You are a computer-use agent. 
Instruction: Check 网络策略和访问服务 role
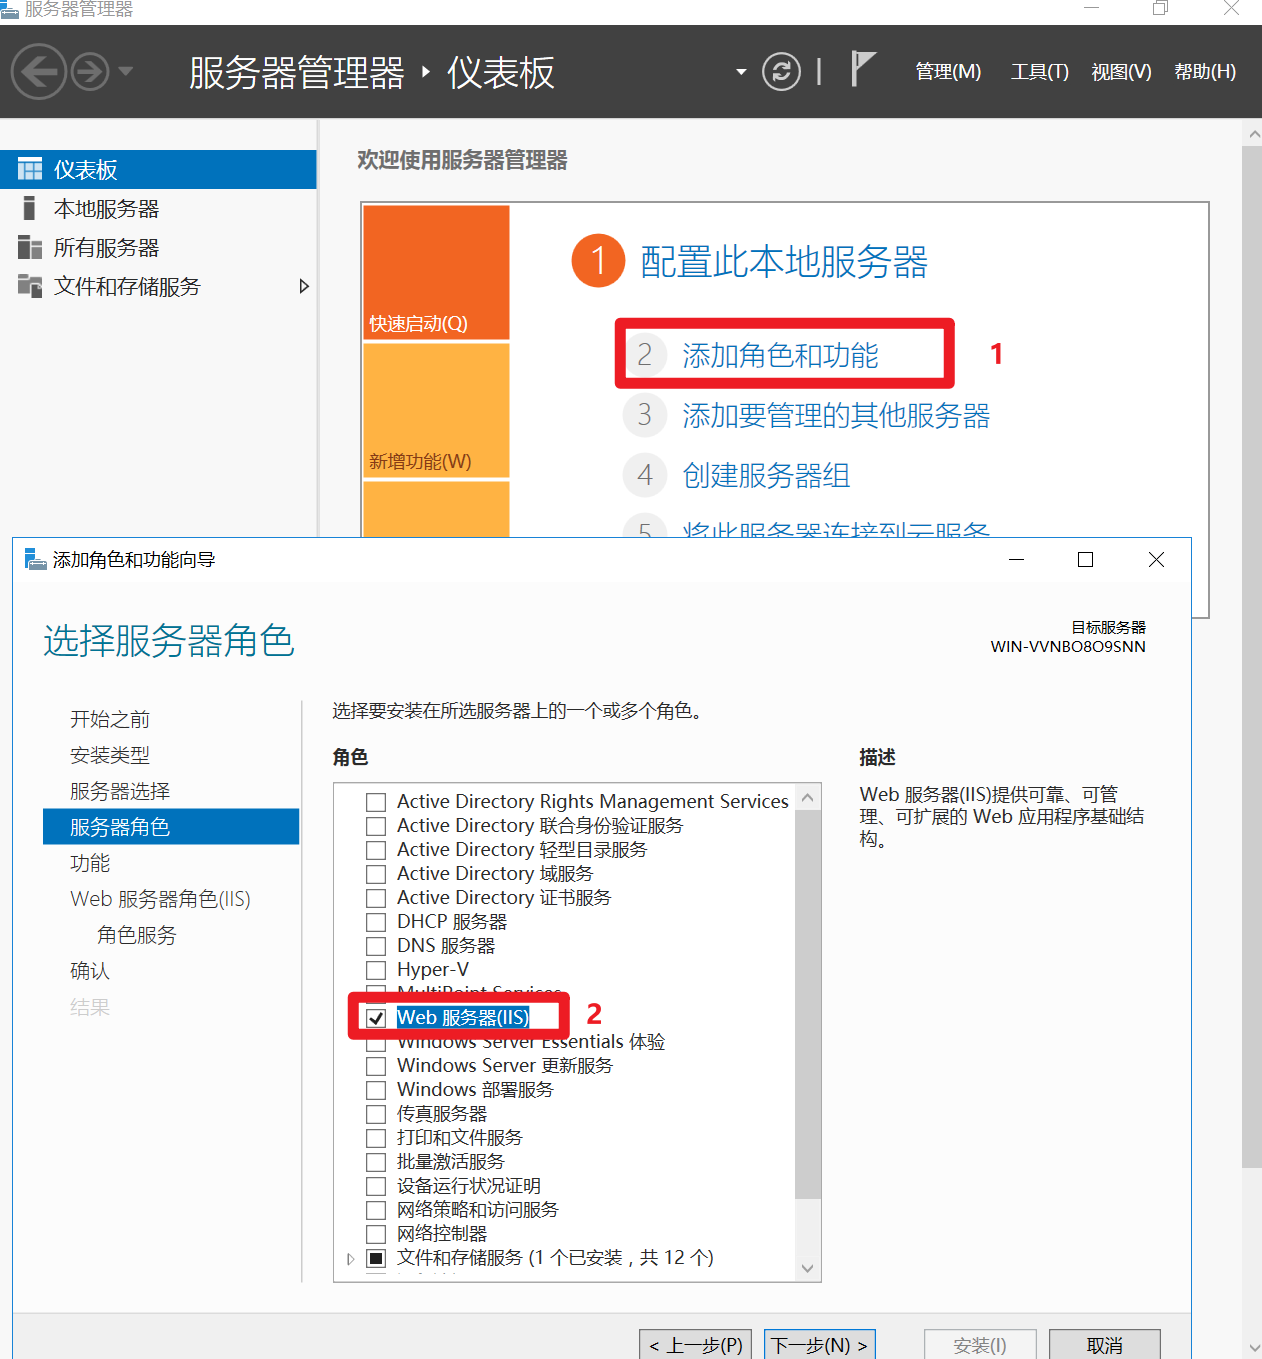coord(376,1210)
